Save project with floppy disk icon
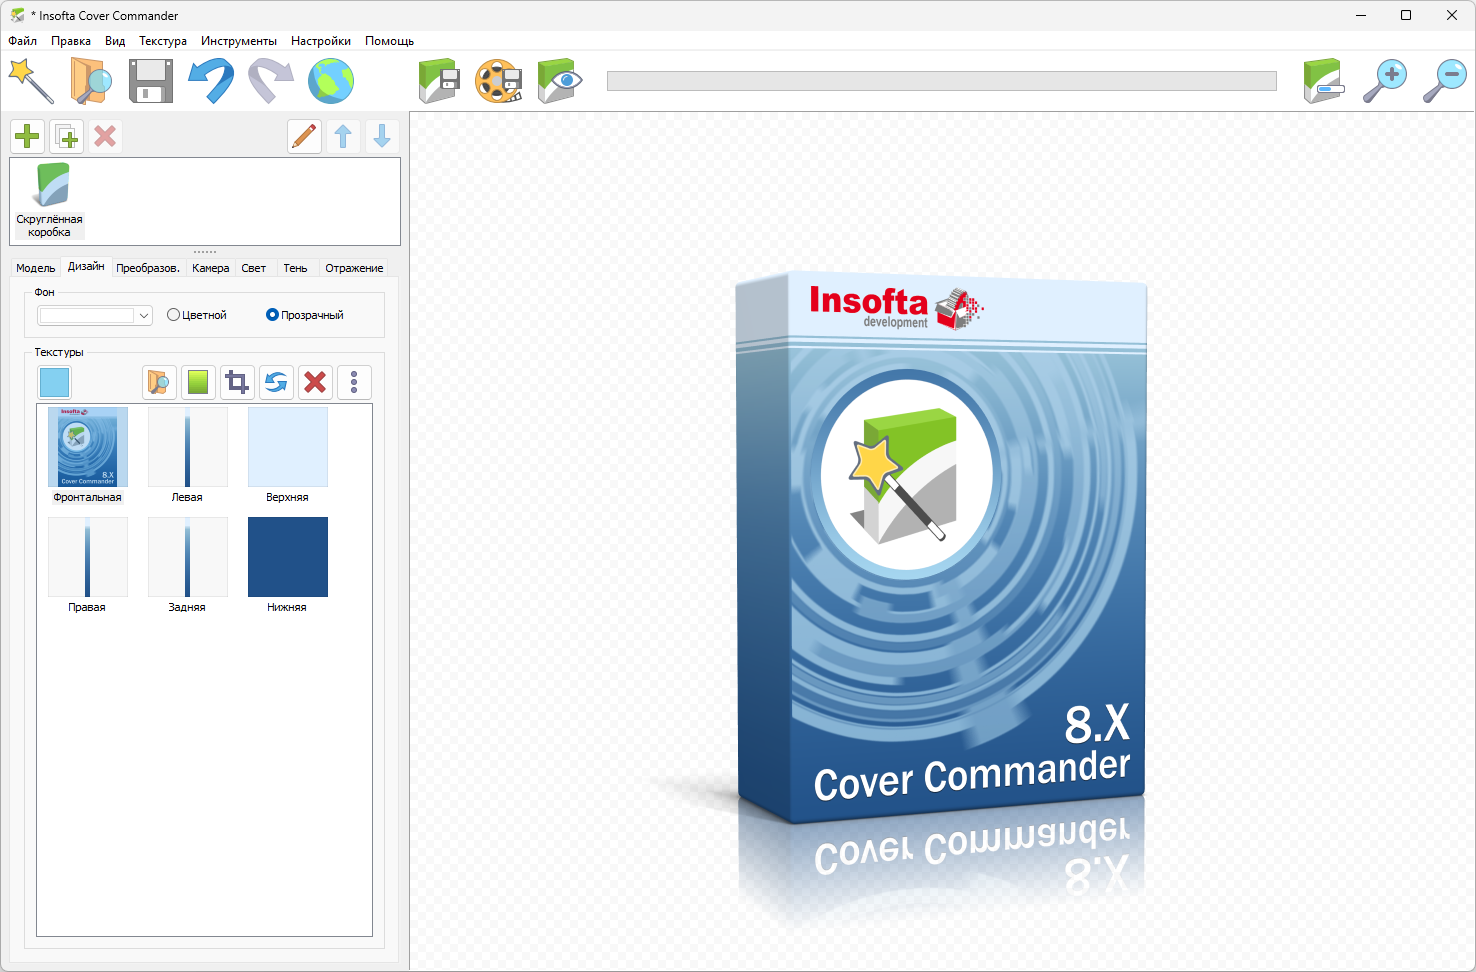This screenshot has height=972, width=1476. (151, 81)
